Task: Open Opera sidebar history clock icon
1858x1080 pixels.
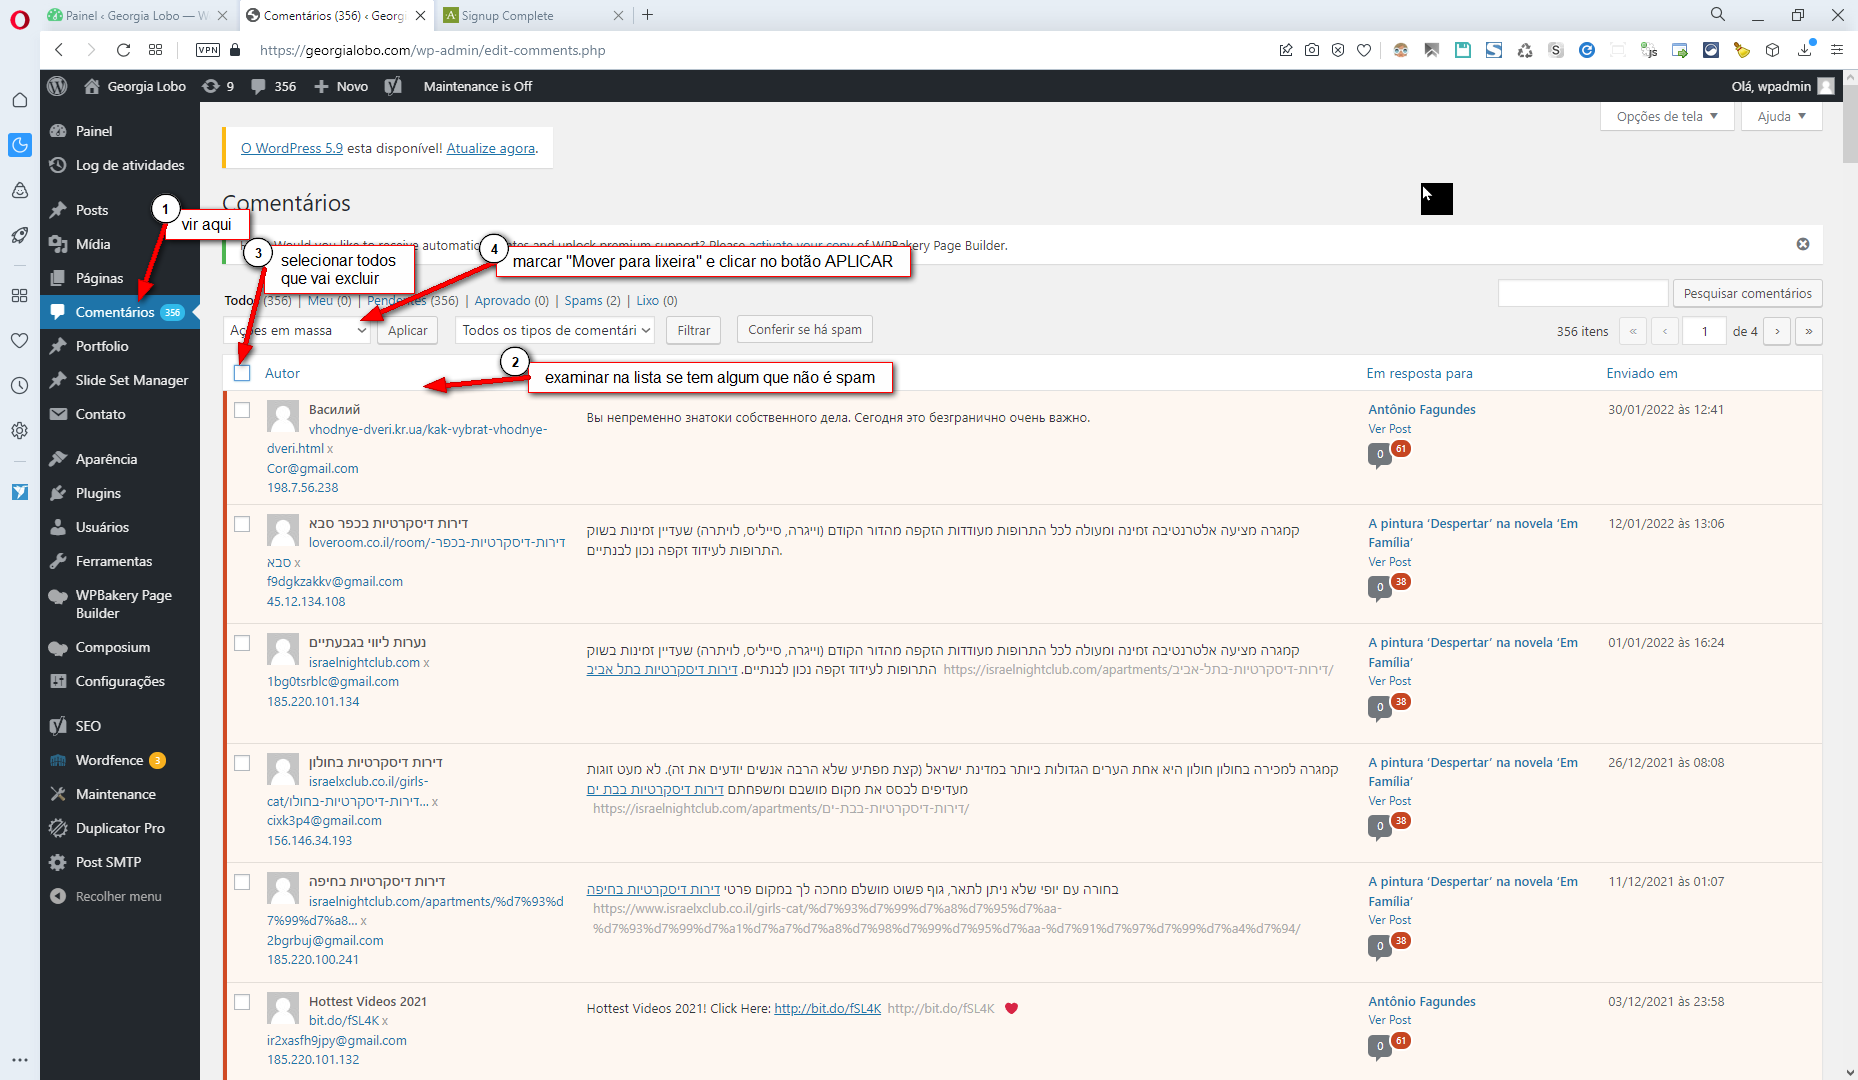Action: click(20, 385)
